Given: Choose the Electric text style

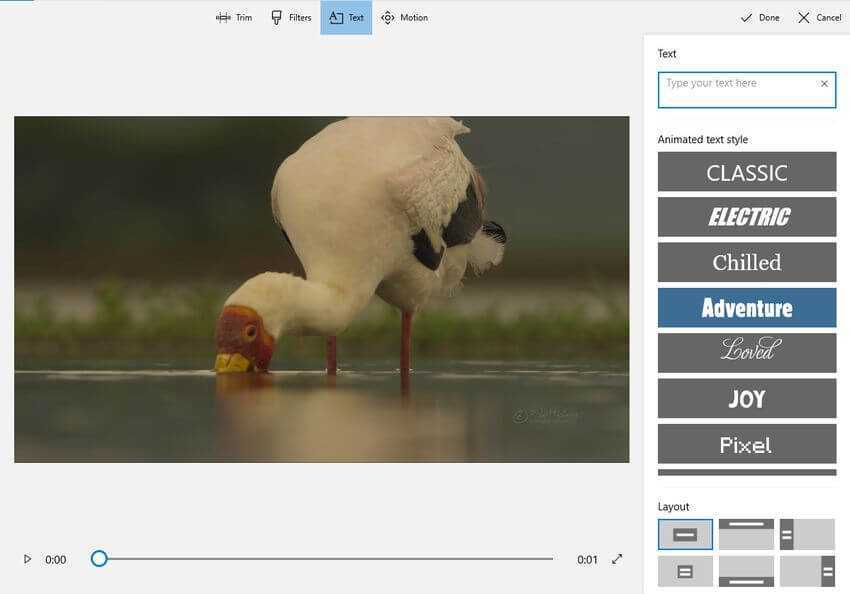Looking at the screenshot, I should coord(747,217).
